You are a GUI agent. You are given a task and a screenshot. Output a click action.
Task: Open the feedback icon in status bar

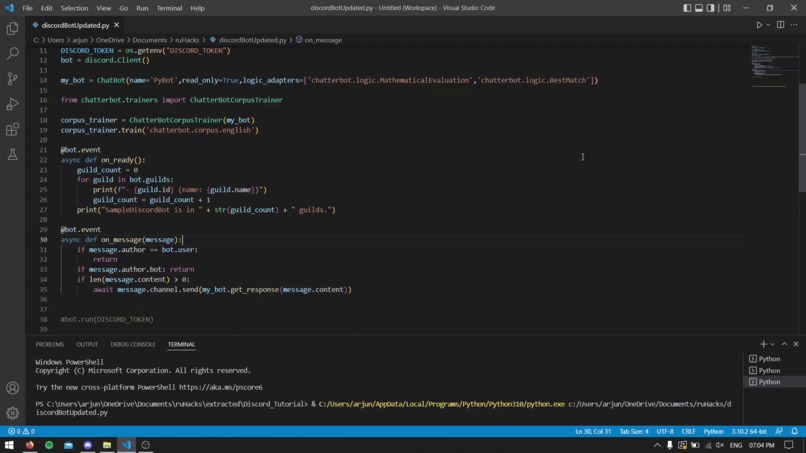tap(779, 431)
